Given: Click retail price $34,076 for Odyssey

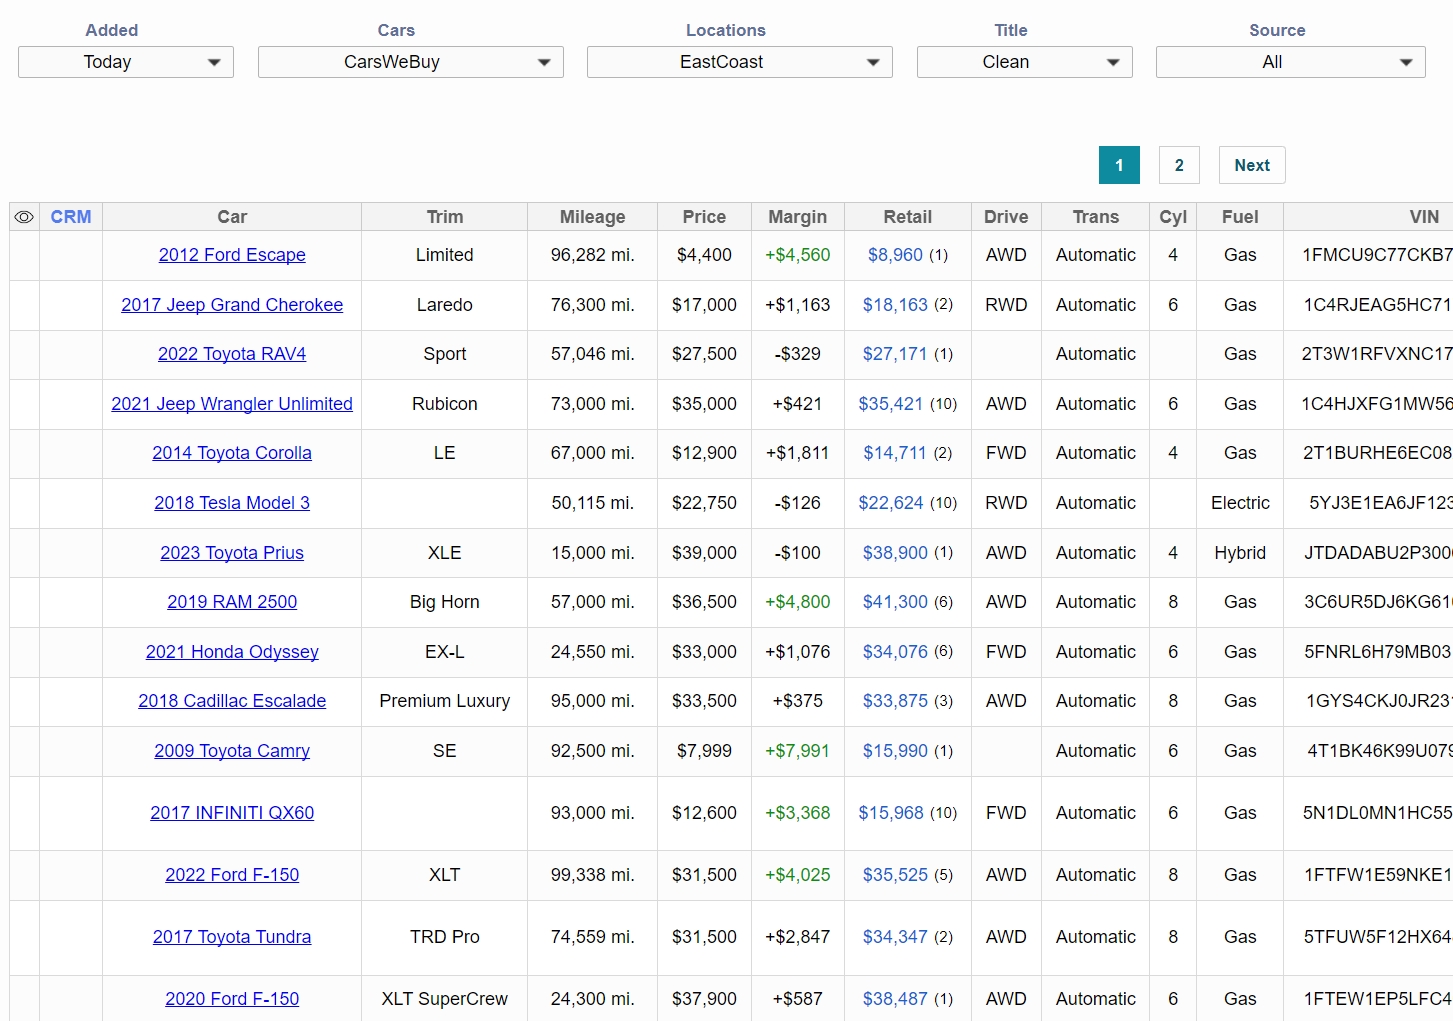Looking at the screenshot, I should (895, 652).
